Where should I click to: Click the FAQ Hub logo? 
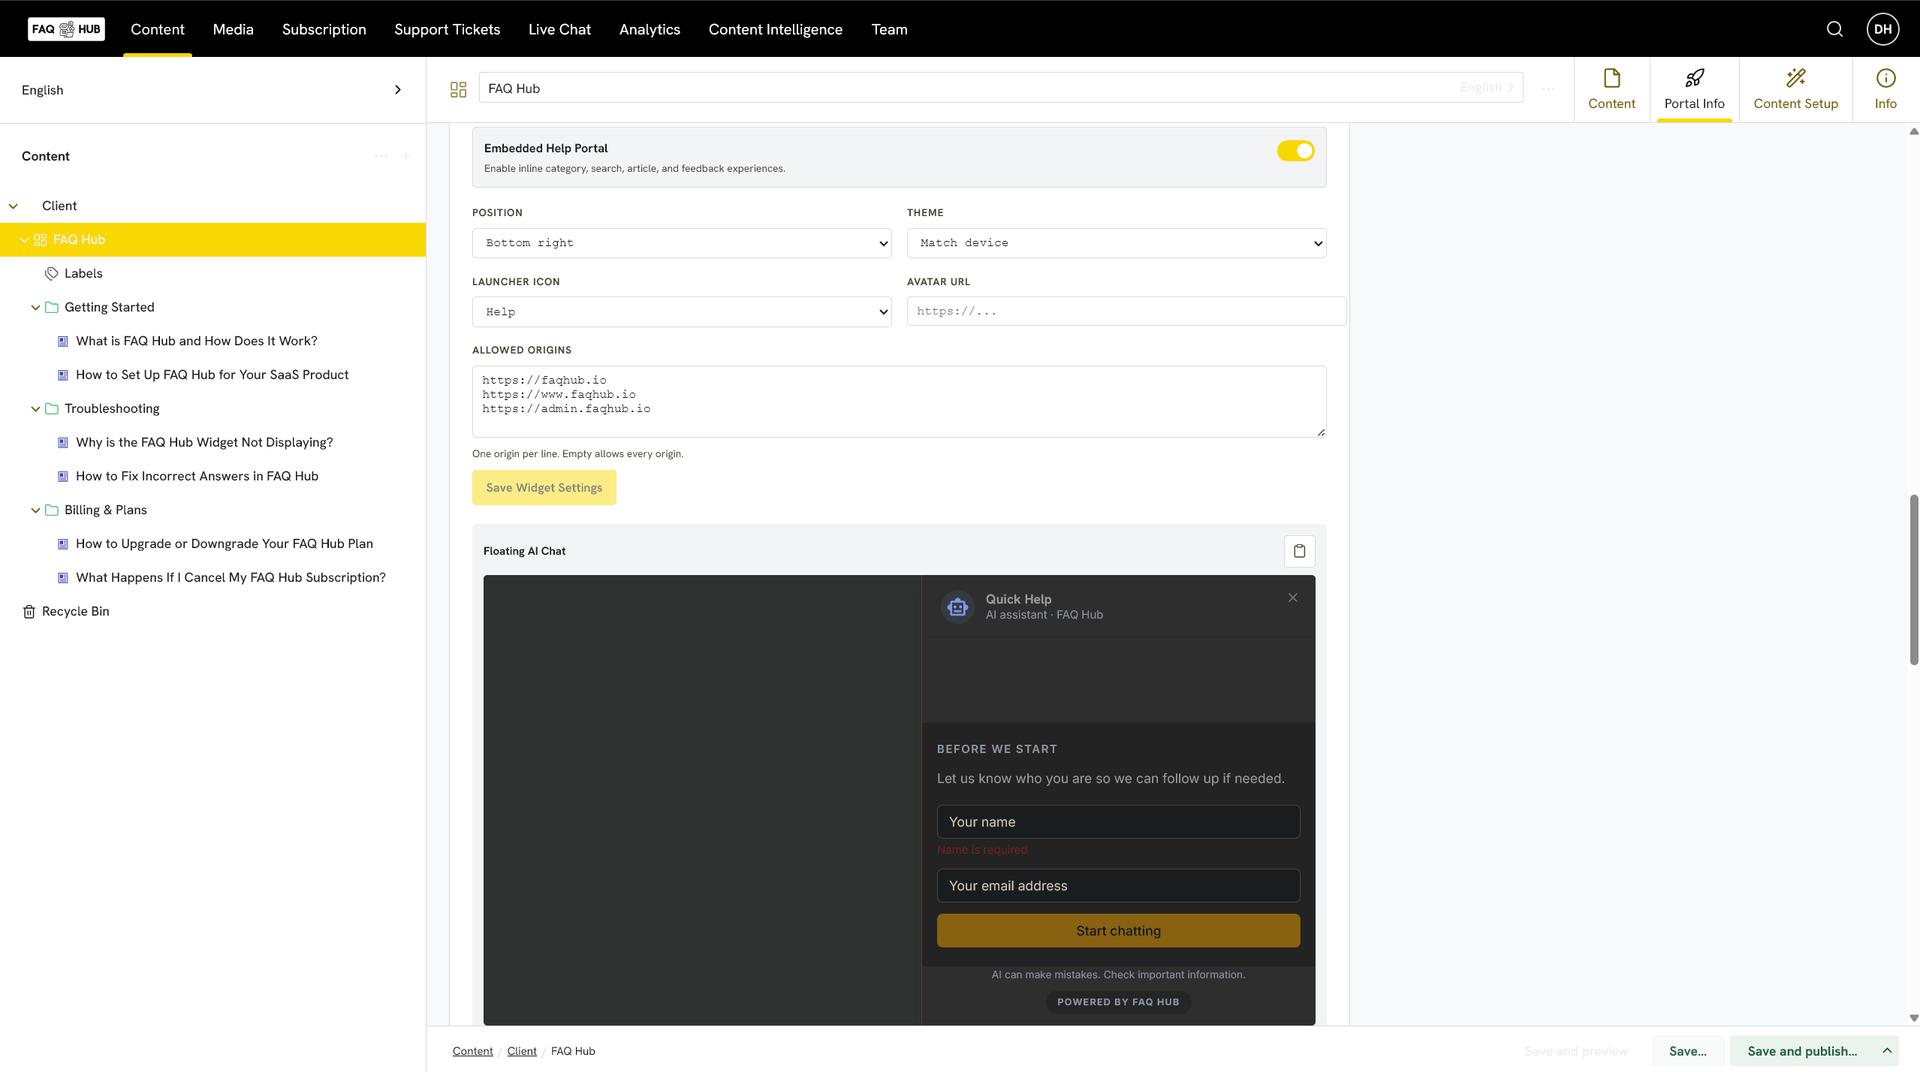pos(66,29)
